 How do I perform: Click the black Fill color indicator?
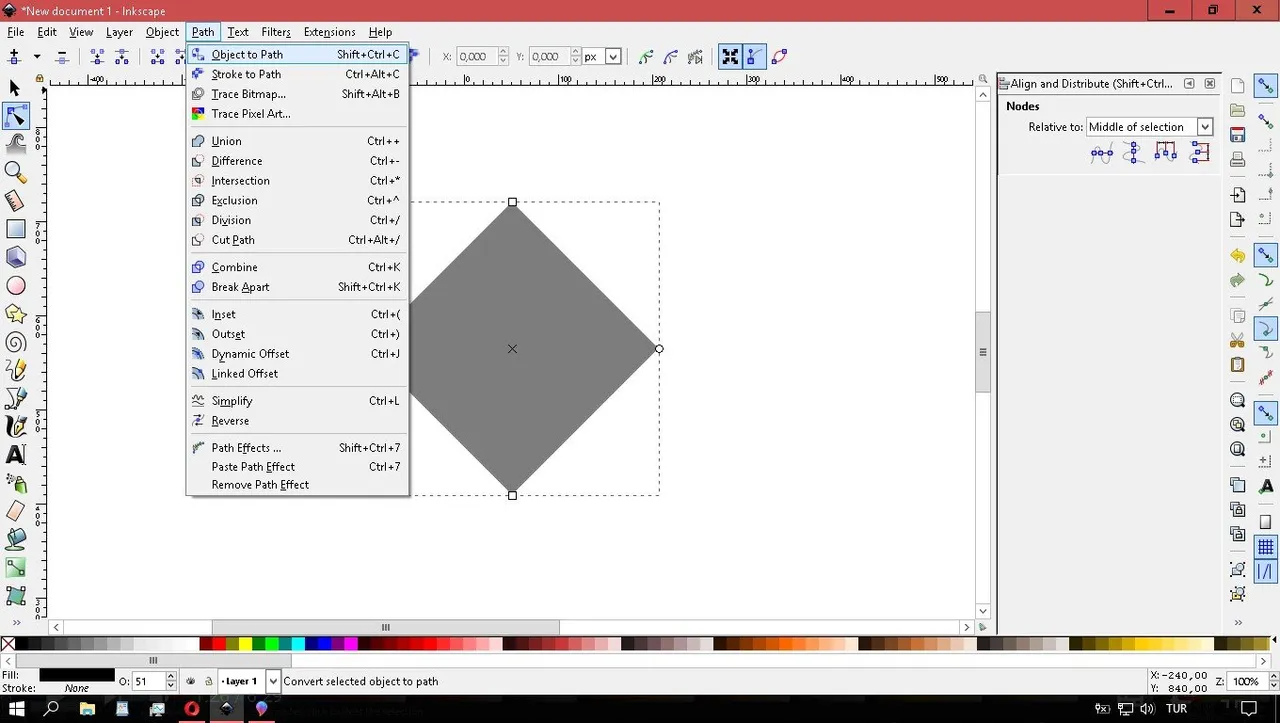(x=76, y=675)
